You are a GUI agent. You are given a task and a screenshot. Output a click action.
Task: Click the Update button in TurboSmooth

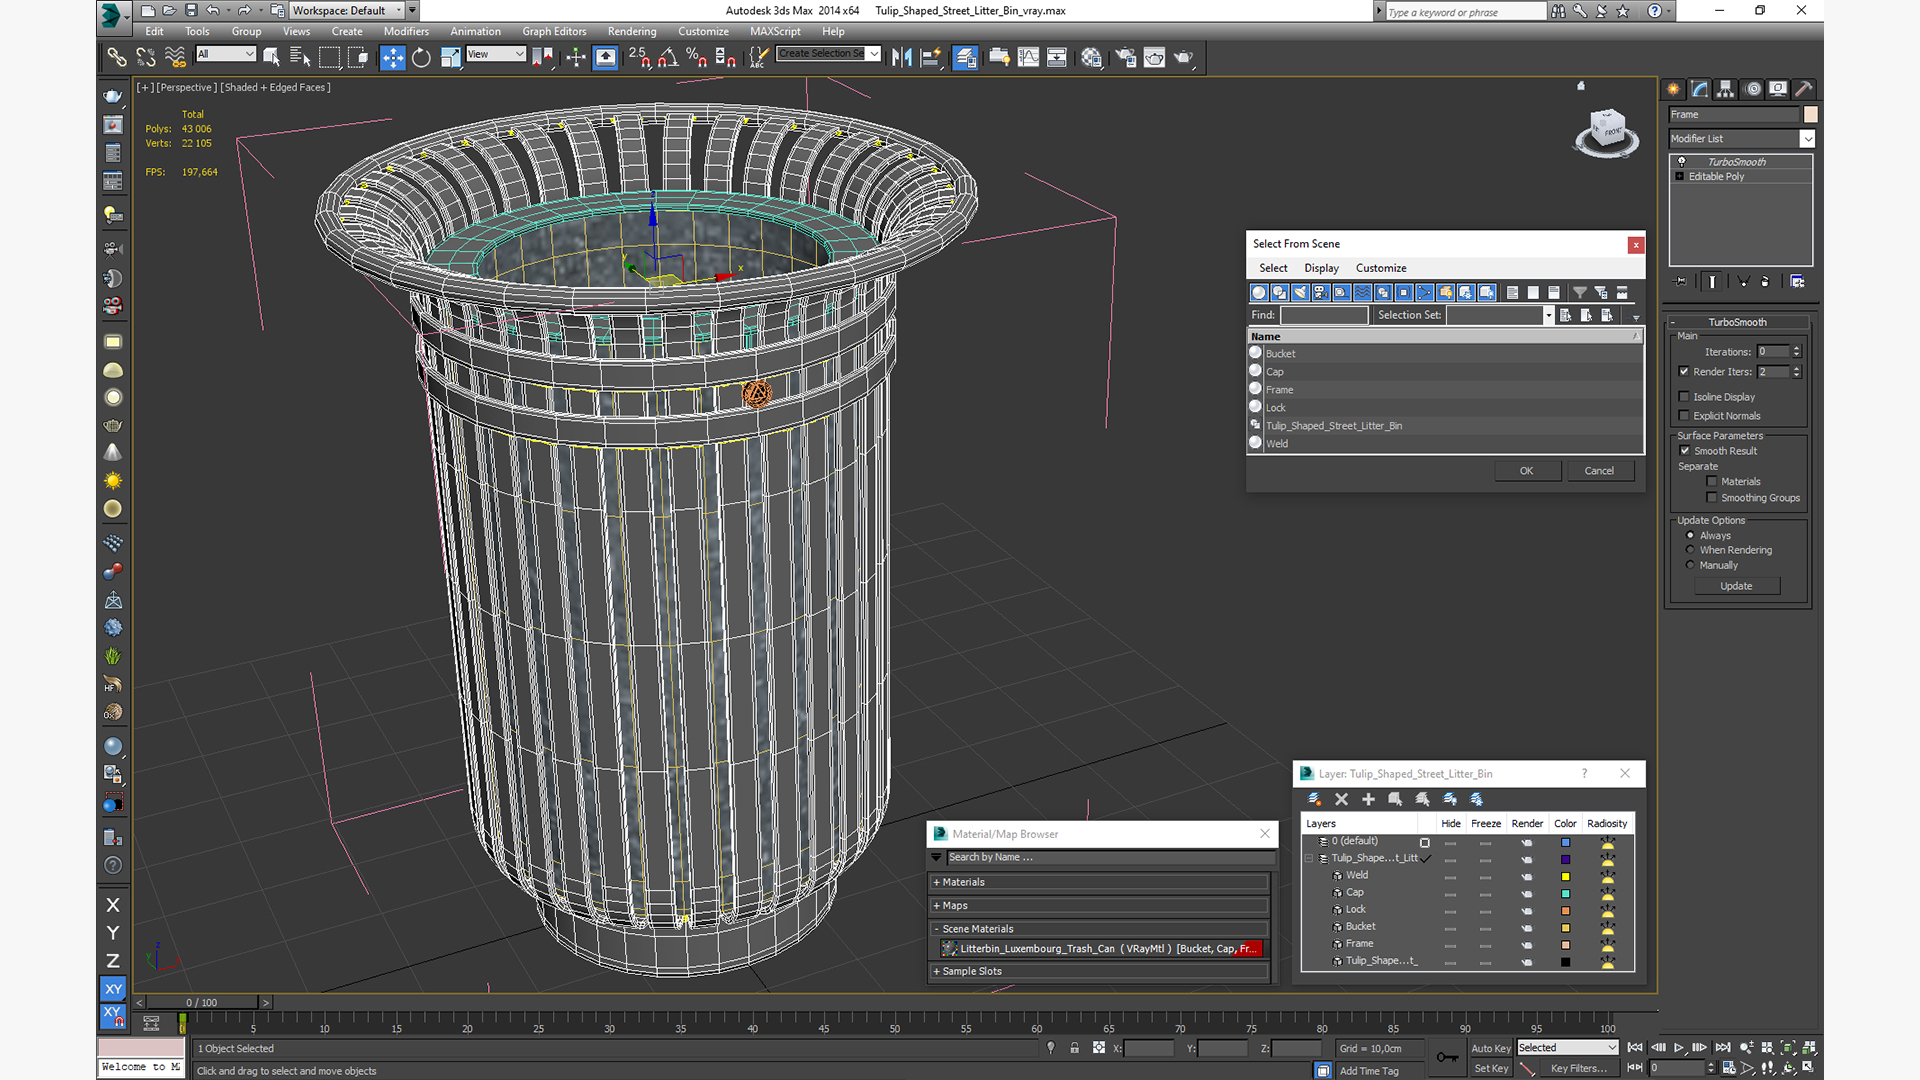[x=1736, y=586]
